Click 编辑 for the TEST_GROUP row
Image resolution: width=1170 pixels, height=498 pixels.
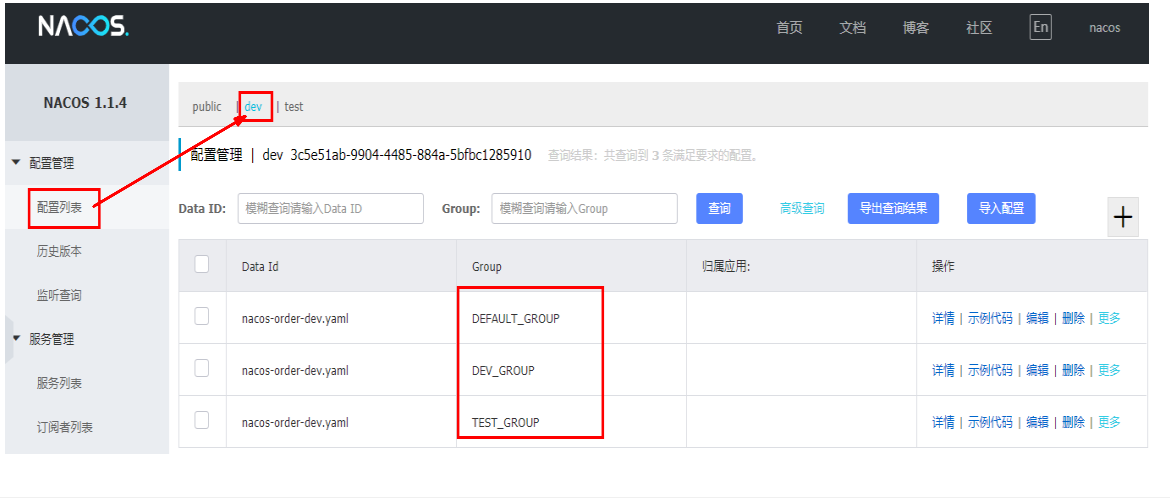[x=1037, y=423]
